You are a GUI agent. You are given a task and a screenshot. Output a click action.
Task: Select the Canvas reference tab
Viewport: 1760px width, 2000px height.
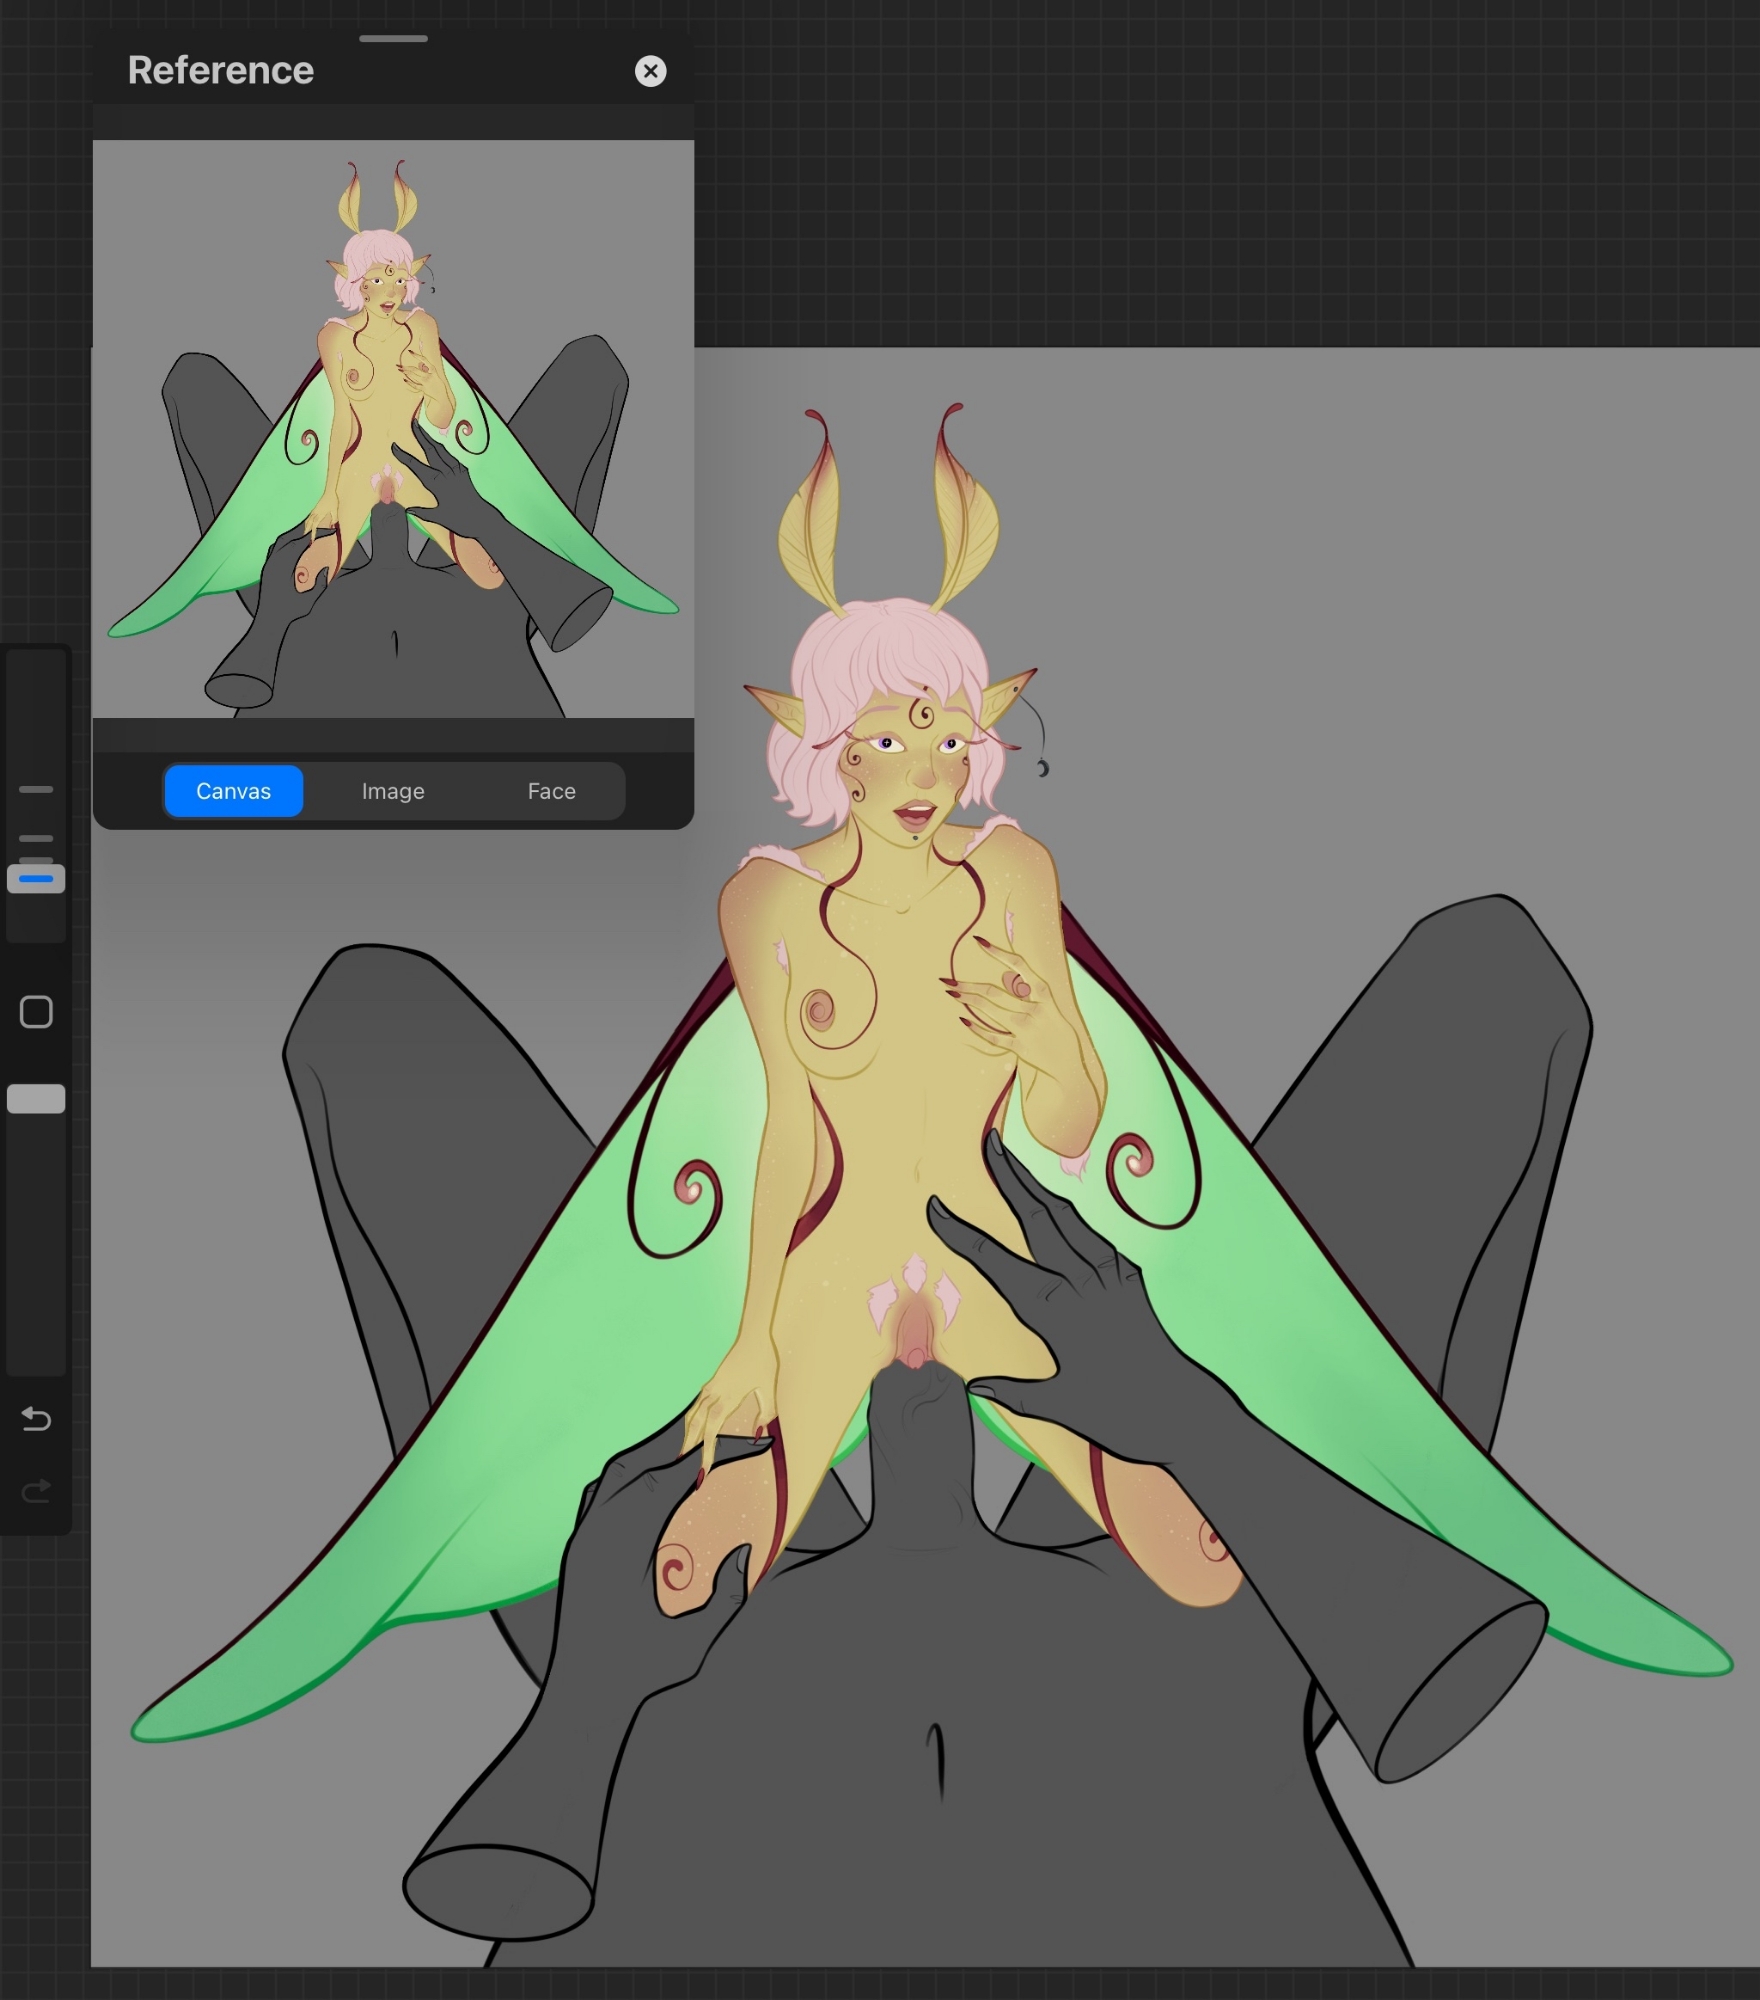click(x=233, y=791)
